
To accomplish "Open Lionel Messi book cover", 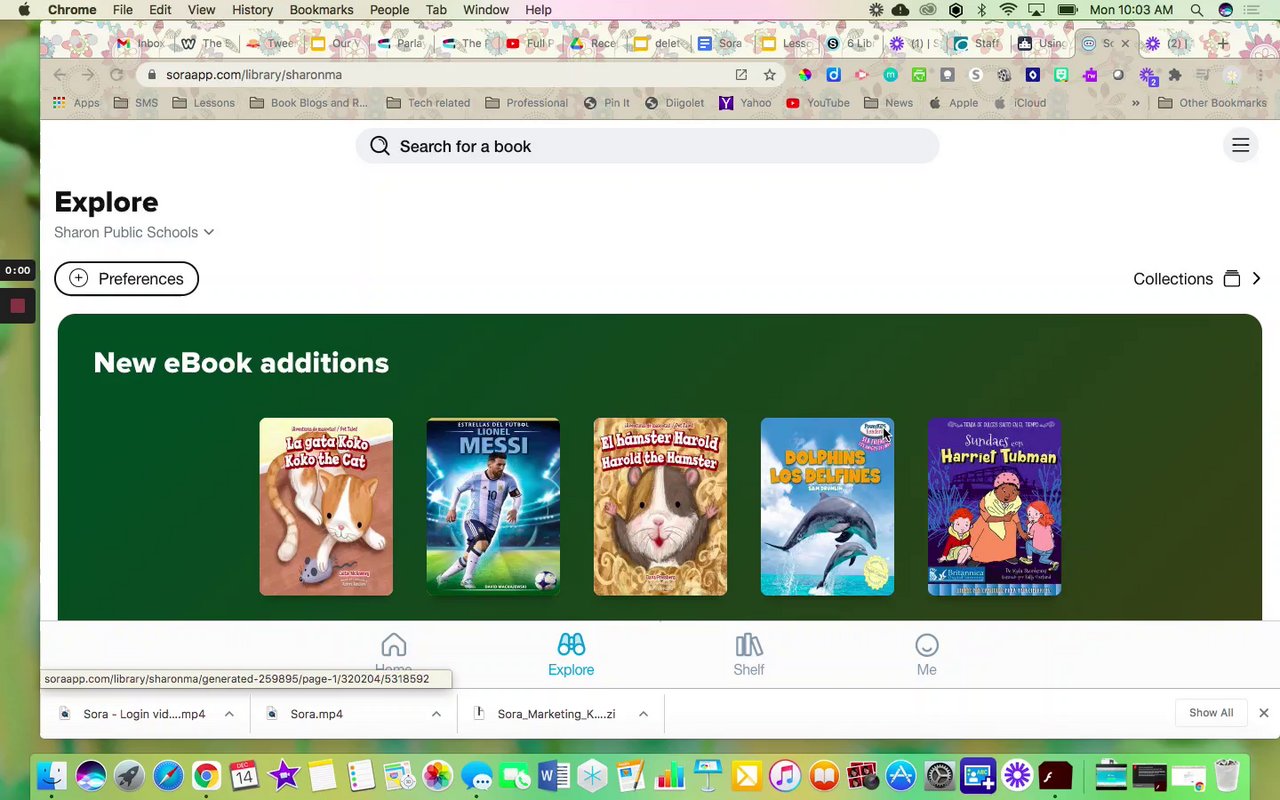I will (493, 507).
